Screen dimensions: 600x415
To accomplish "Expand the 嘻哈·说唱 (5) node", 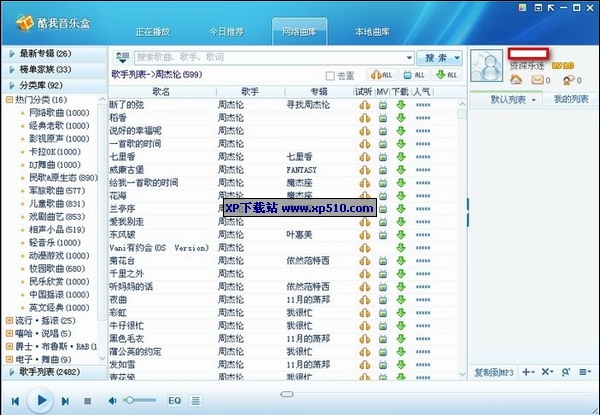I will tap(9, 334).
